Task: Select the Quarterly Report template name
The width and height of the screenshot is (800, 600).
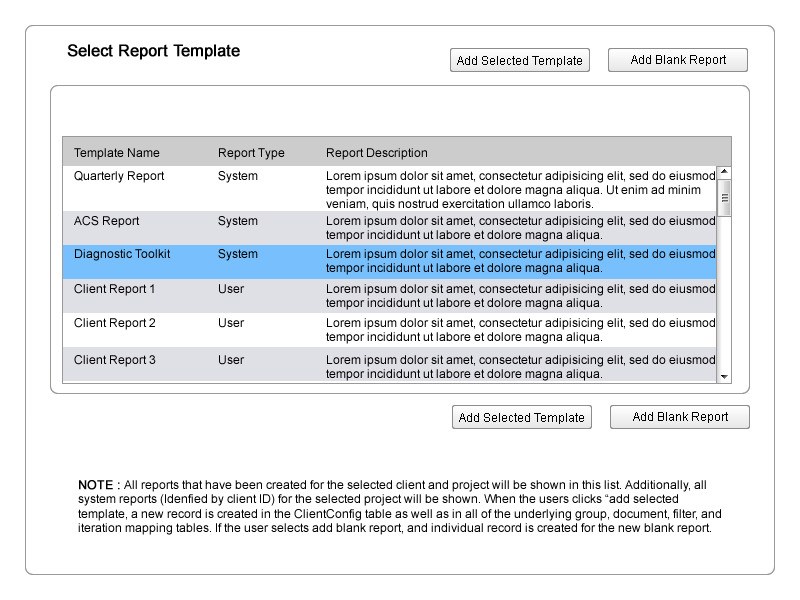Action: [x=119, y=176]
